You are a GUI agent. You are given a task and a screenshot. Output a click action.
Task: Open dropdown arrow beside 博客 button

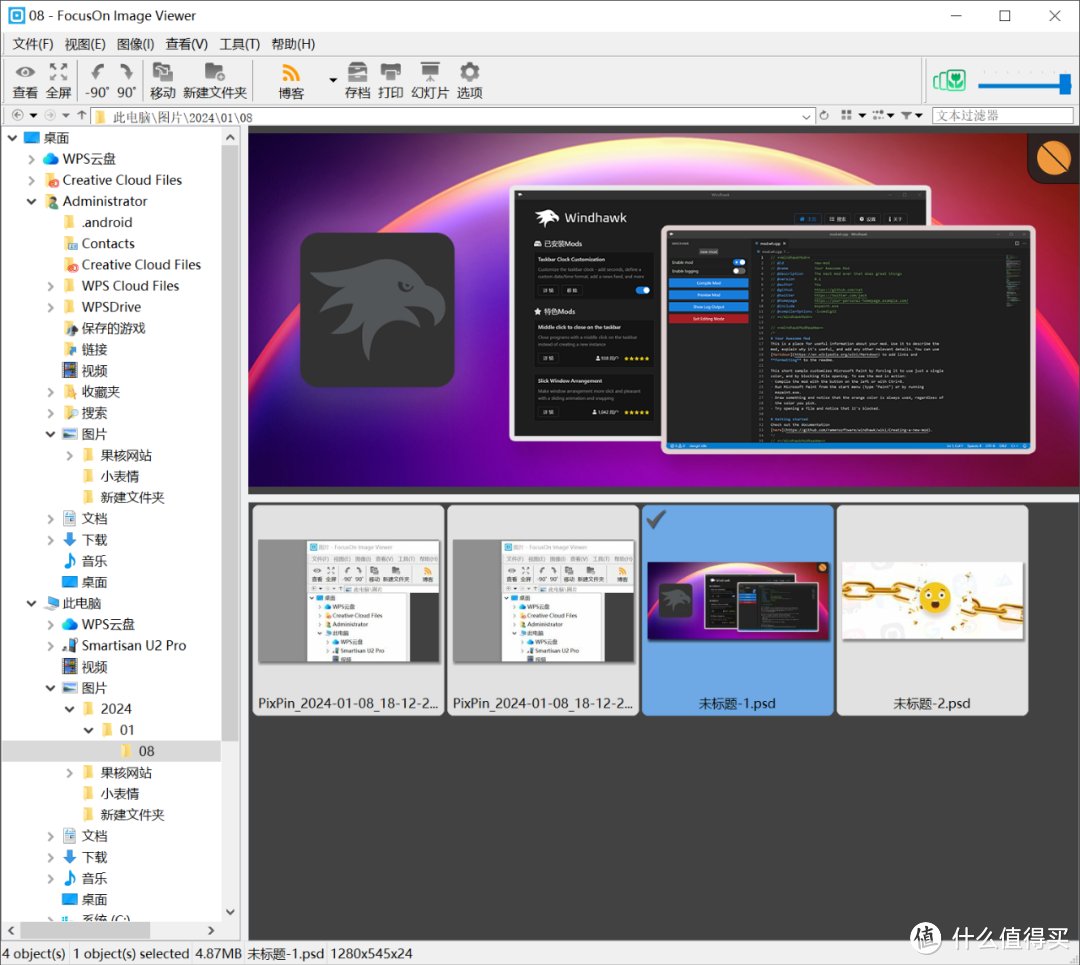[x=333, y=80]
